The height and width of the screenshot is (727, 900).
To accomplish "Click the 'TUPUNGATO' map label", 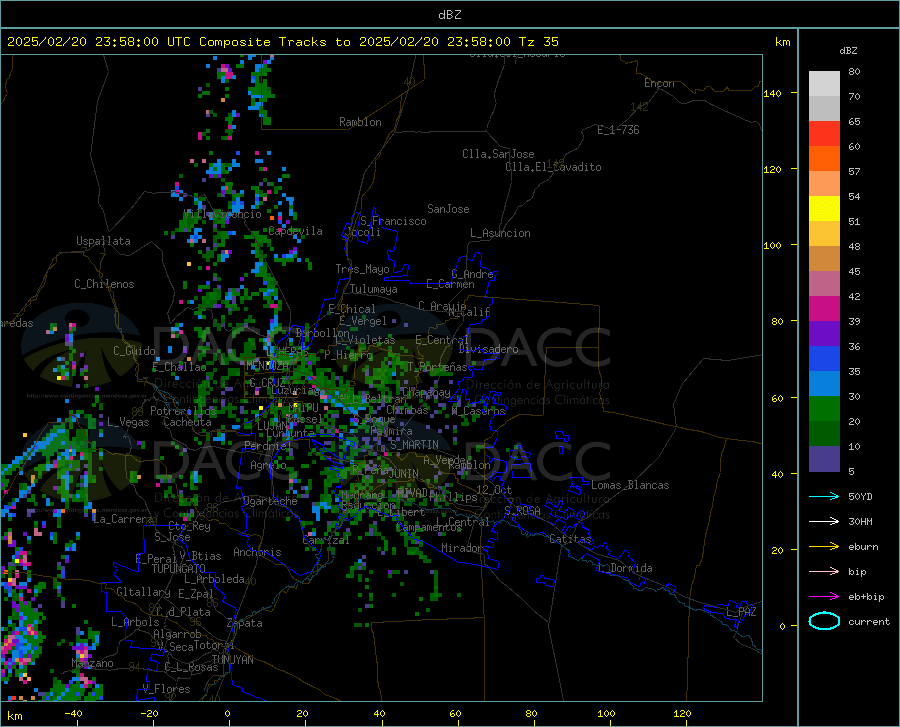I will [x=179, y=569].
